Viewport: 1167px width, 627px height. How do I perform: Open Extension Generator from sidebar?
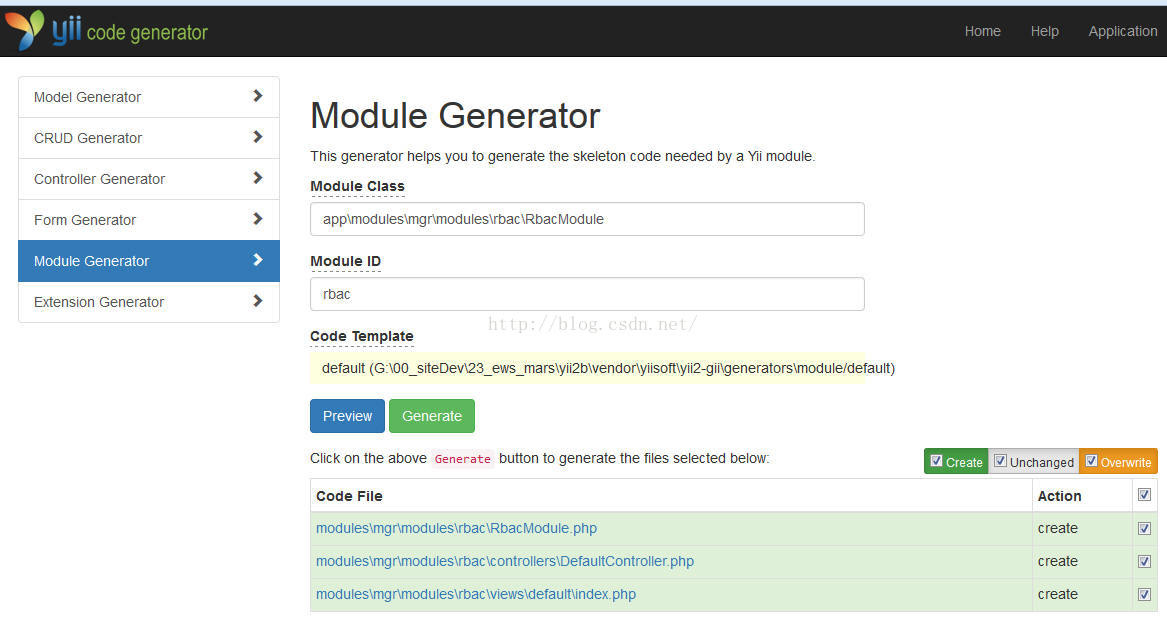point(149,302)
